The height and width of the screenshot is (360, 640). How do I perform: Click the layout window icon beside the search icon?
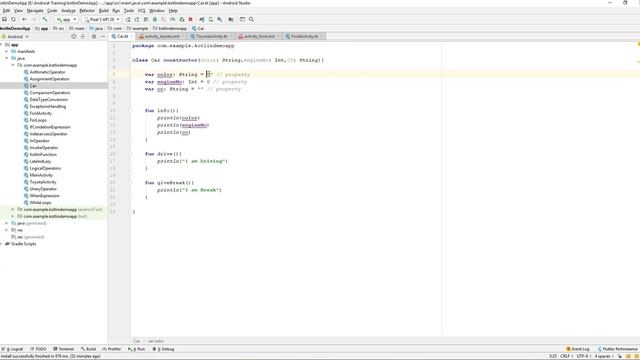coord(242,19)
